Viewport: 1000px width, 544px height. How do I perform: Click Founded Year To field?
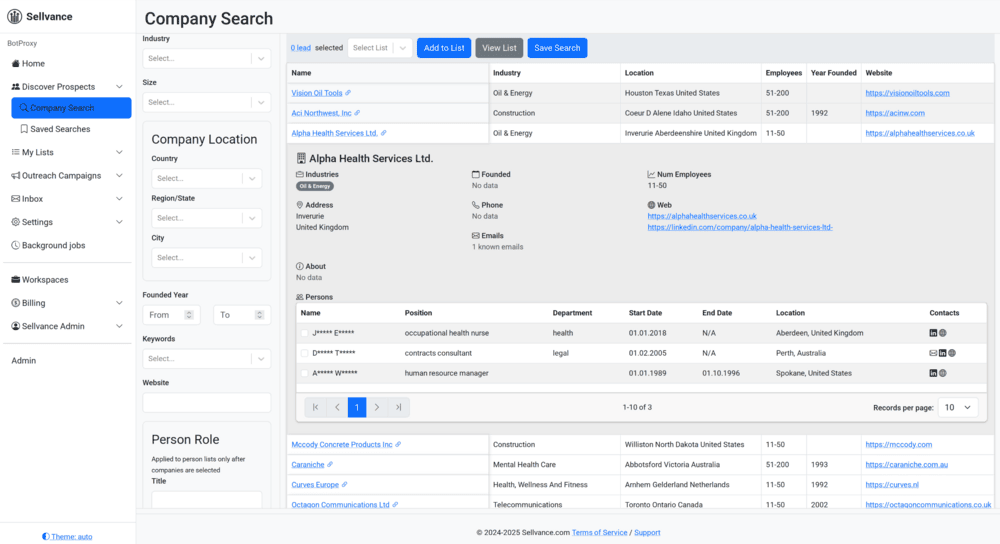[242, 315]
